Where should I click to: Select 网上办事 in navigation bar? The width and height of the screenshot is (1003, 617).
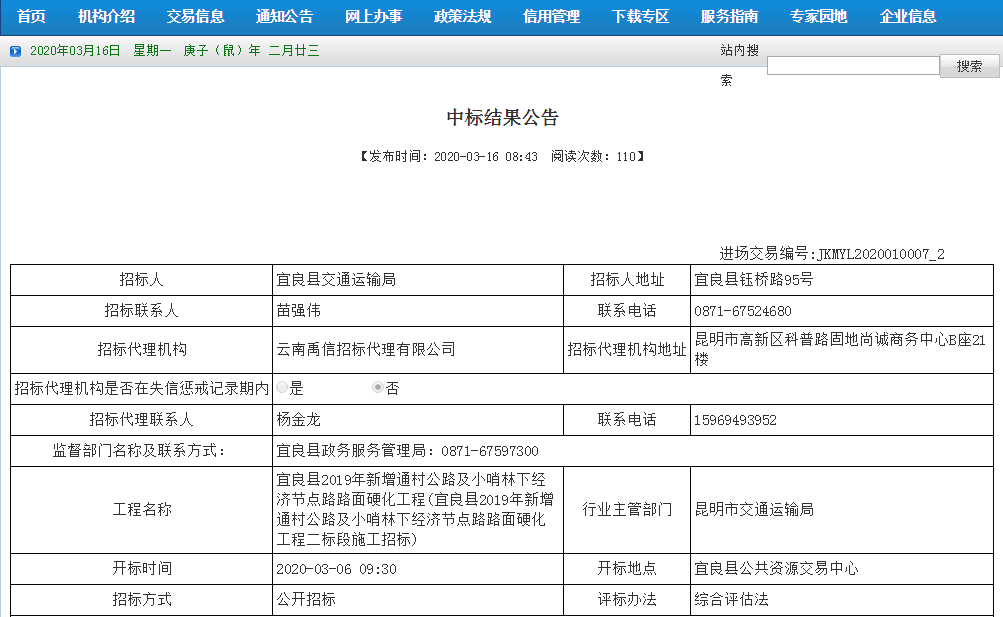coord(373,17)
